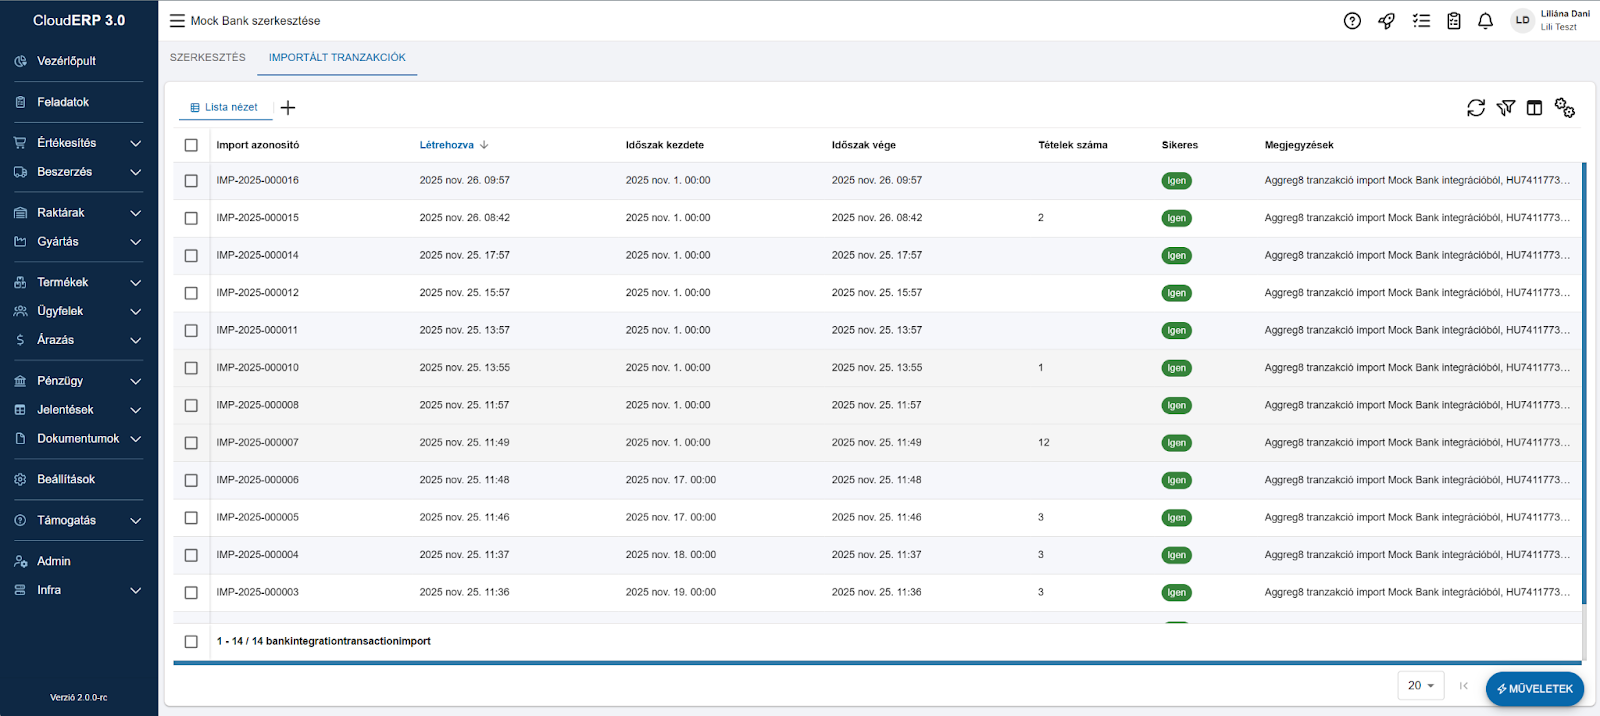The height and width of the screenshot is (716, 1600).
Task: Open the help question mark icon
Action: (1352, 21)
